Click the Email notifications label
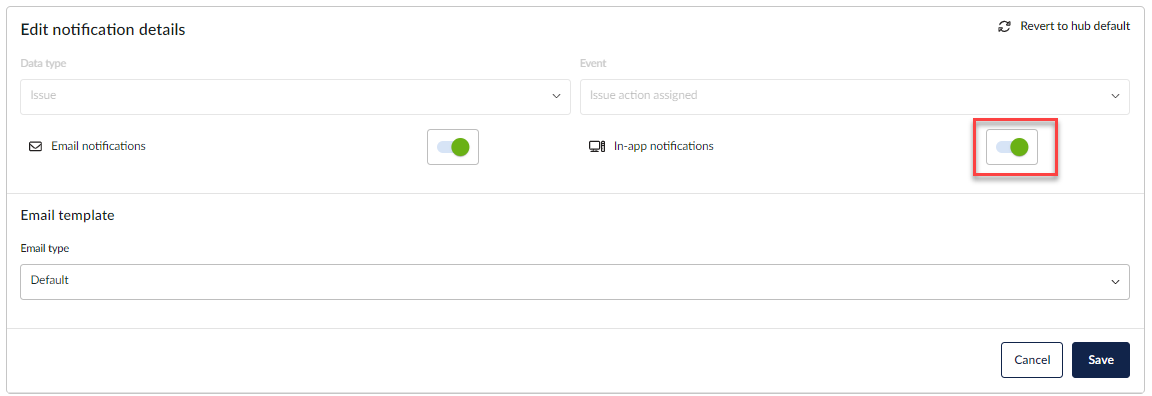1152x396 pixels. click(98, 146)
